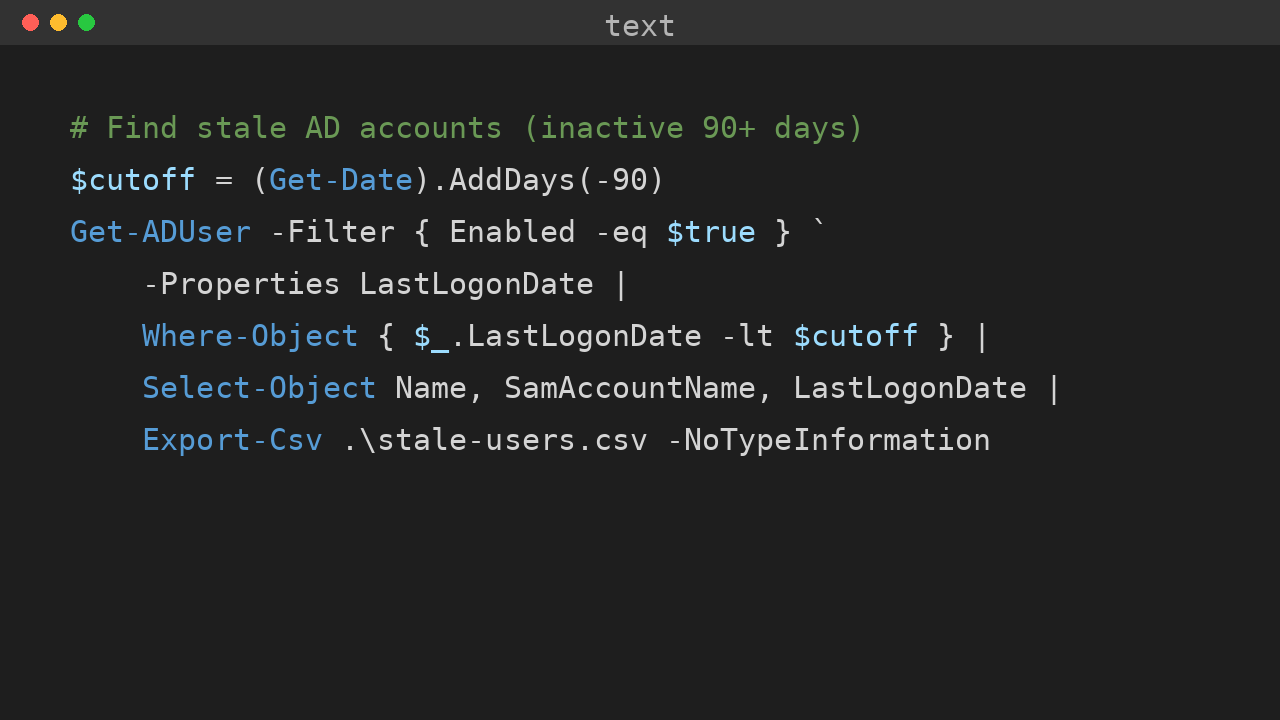The height and width of the screenshot is (720, 1280).
Task: Click the '-Filter' parameter
Action: [x=332, y=232]
